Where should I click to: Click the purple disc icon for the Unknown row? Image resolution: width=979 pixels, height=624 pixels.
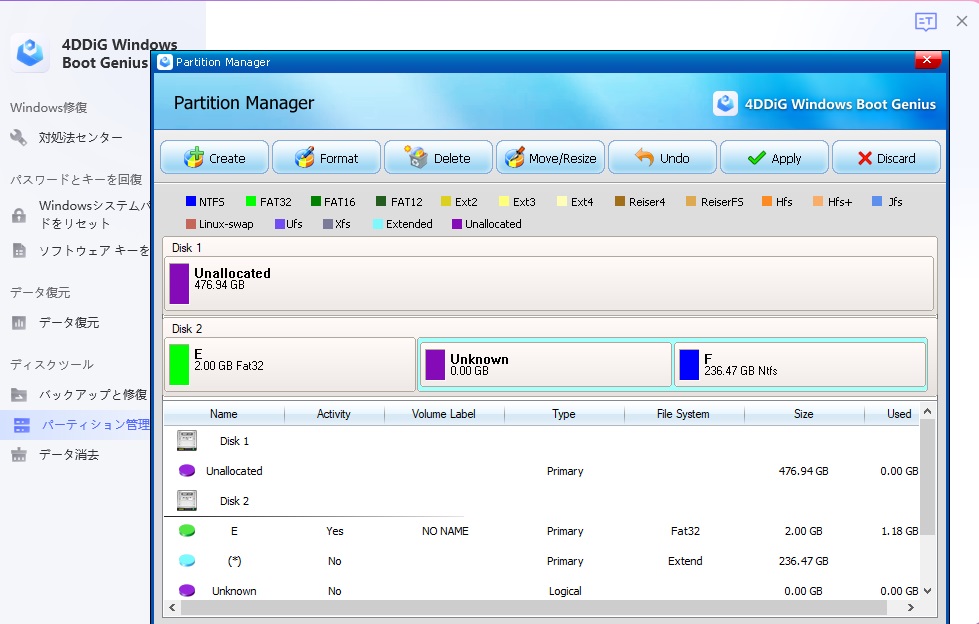click(x=187, y=590)
